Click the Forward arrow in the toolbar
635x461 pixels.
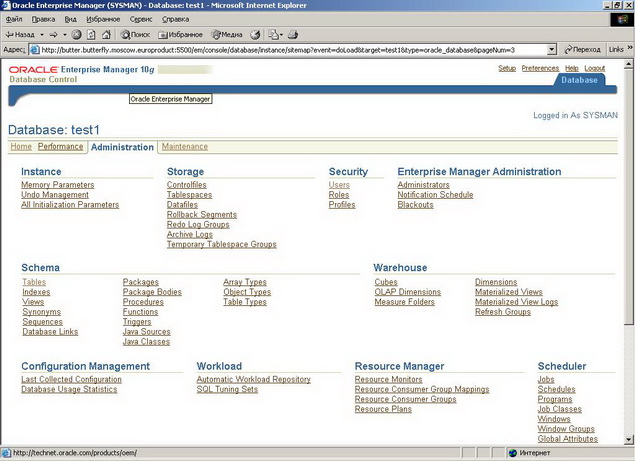pos(54,35)
